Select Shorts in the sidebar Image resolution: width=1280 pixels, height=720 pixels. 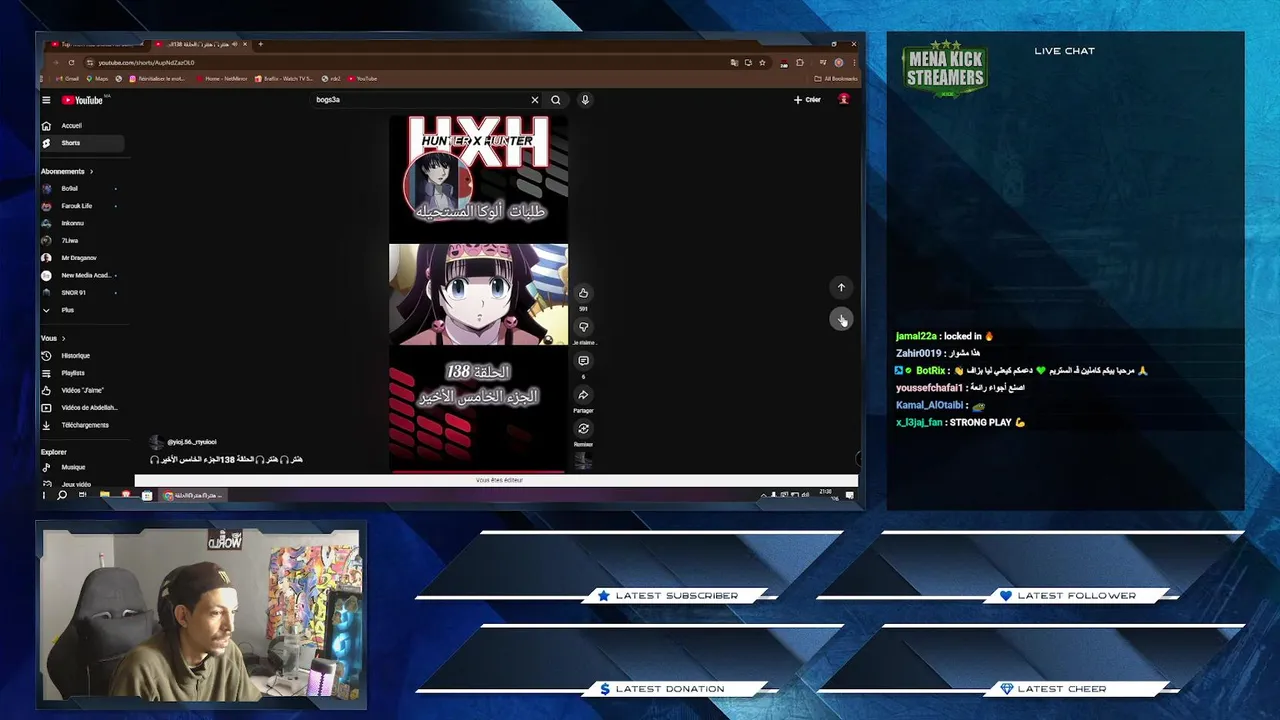(82, 143)
